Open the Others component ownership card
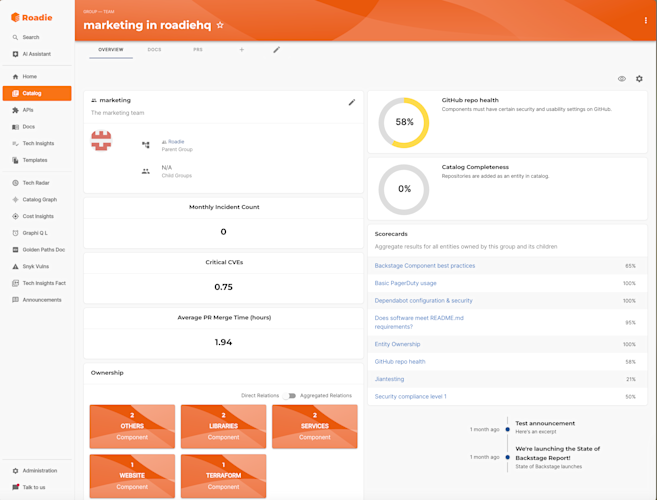657x500 pixels. tap(132, 427)
